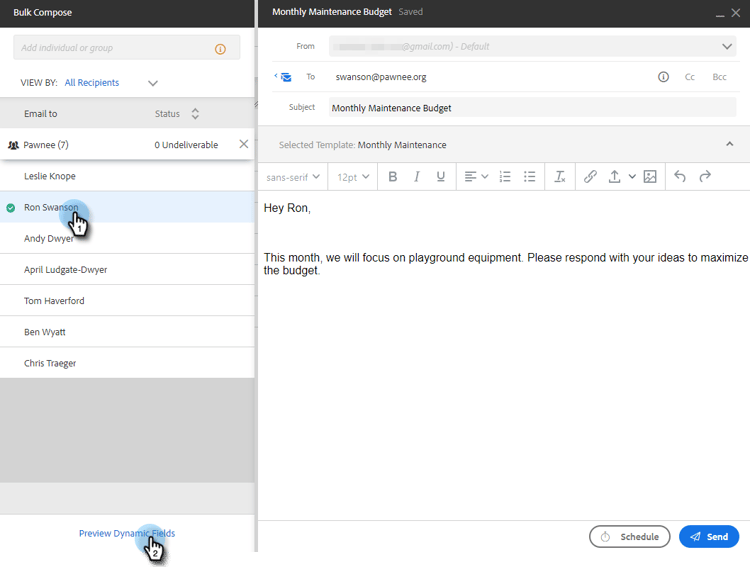Close the compose window
Image resolution: width=750 pixels, height=567 pixels.
click(736, 13)
